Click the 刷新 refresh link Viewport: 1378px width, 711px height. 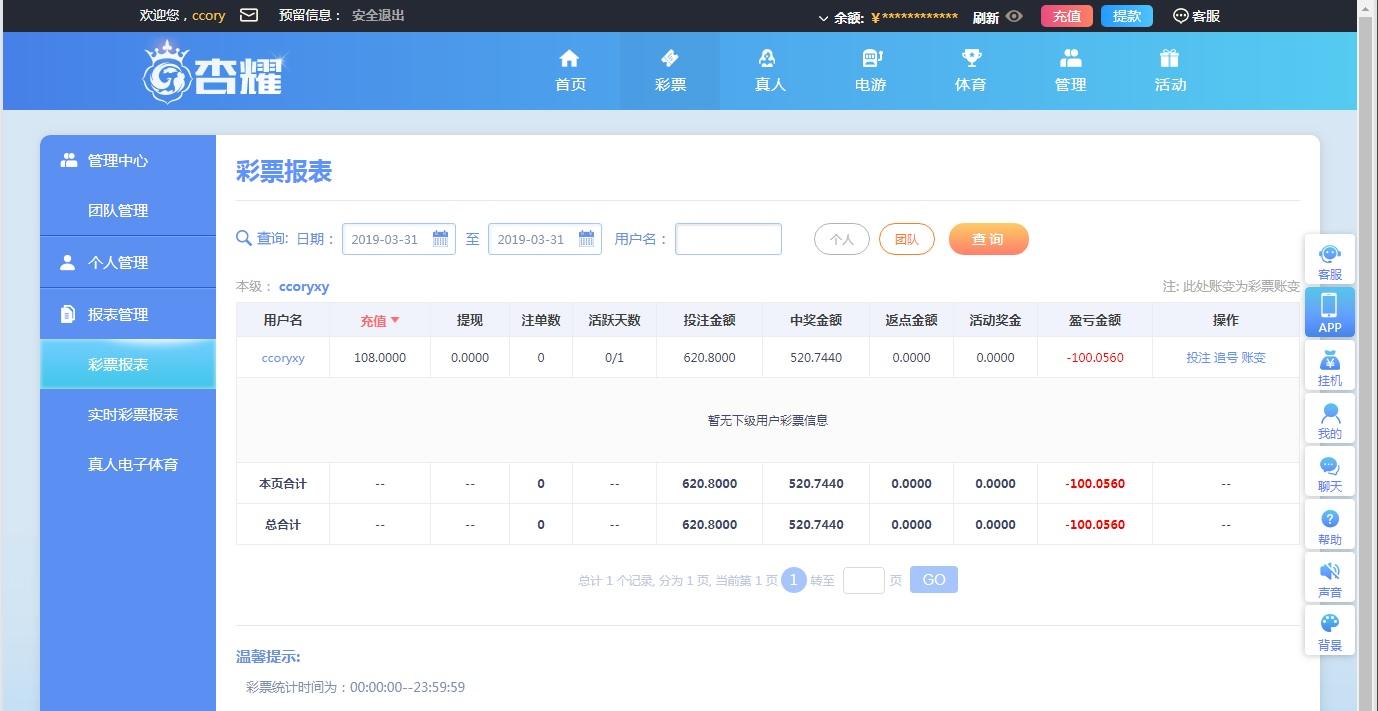click(x=985, y=17)
